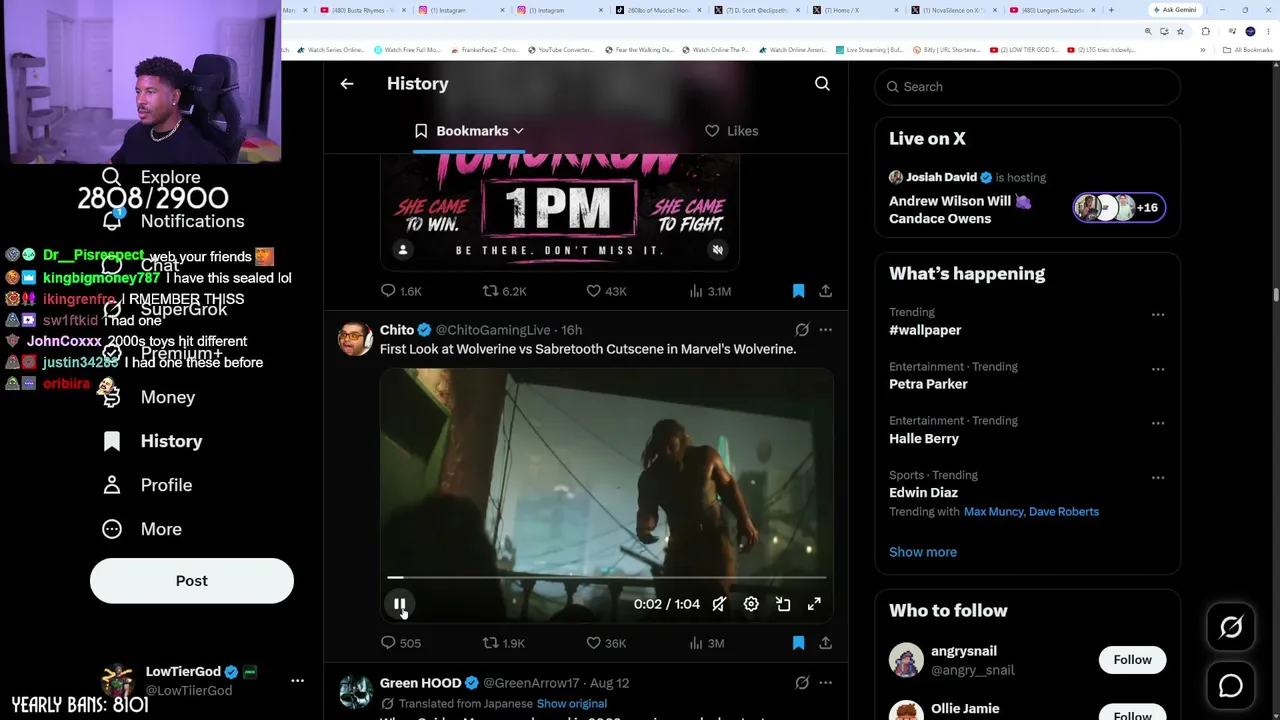Screen dimensions: 1280x720
Task: Open a new browser tab
Action: point(1111,10)
